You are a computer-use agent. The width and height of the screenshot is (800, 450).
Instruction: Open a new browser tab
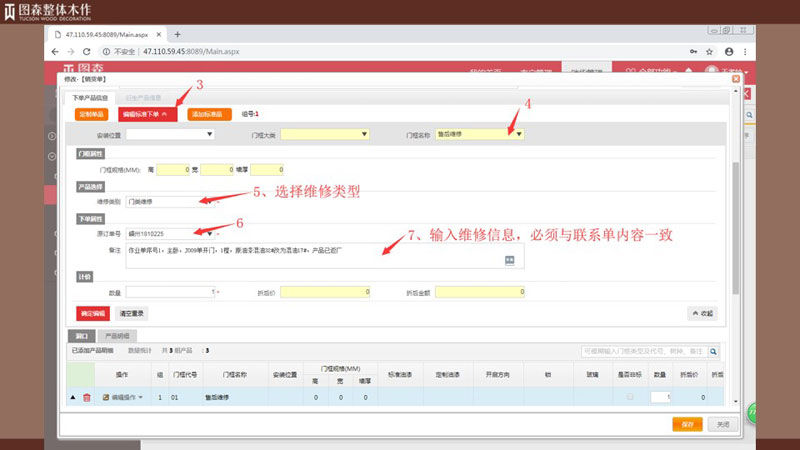[178, 34]
